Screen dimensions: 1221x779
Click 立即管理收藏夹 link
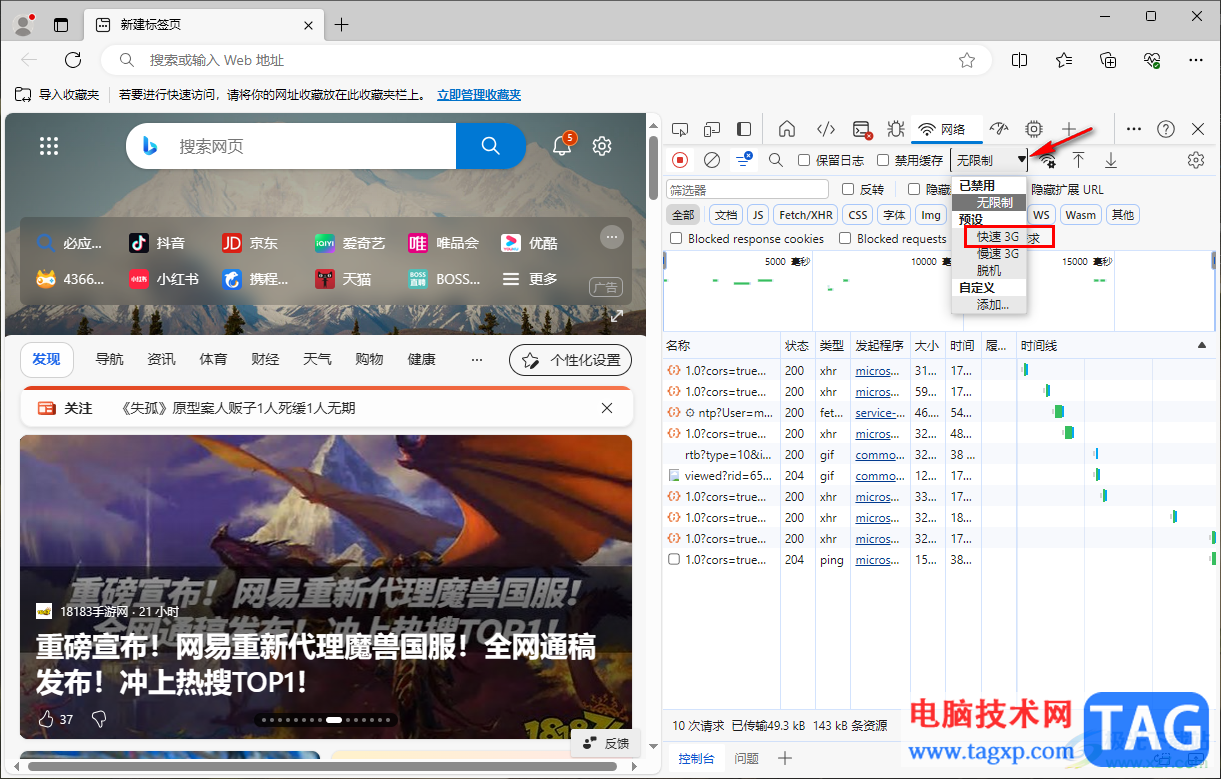[479, 95]
